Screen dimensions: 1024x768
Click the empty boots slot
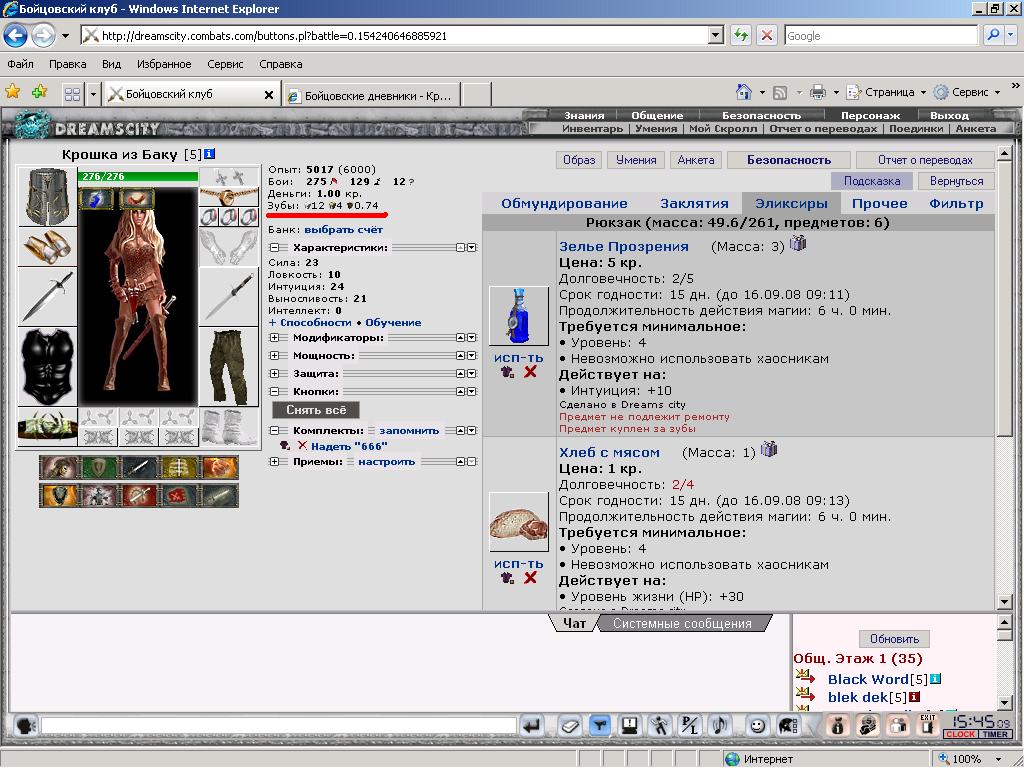229,427
